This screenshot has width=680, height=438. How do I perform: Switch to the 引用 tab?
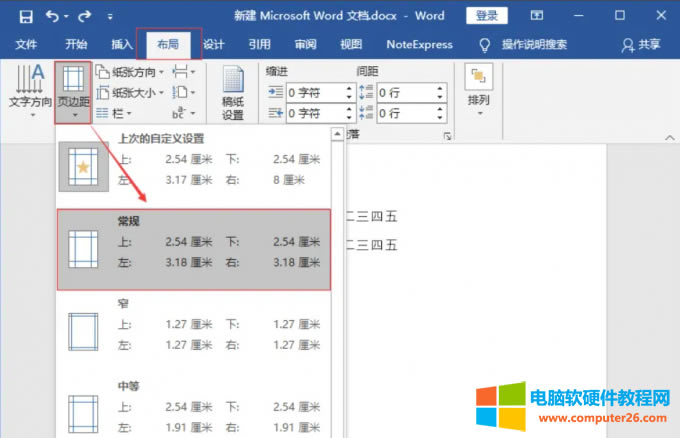click(x=259, y=44)
